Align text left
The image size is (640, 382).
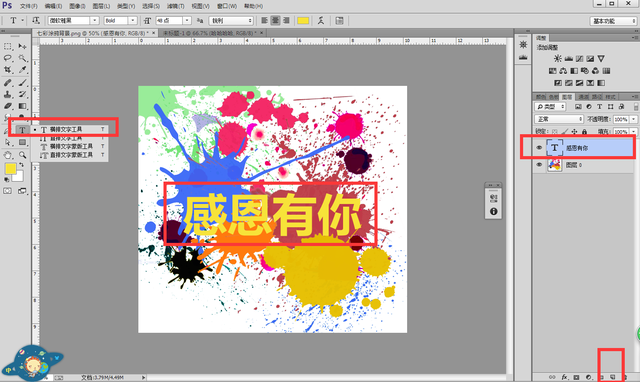tap(264, 20)
